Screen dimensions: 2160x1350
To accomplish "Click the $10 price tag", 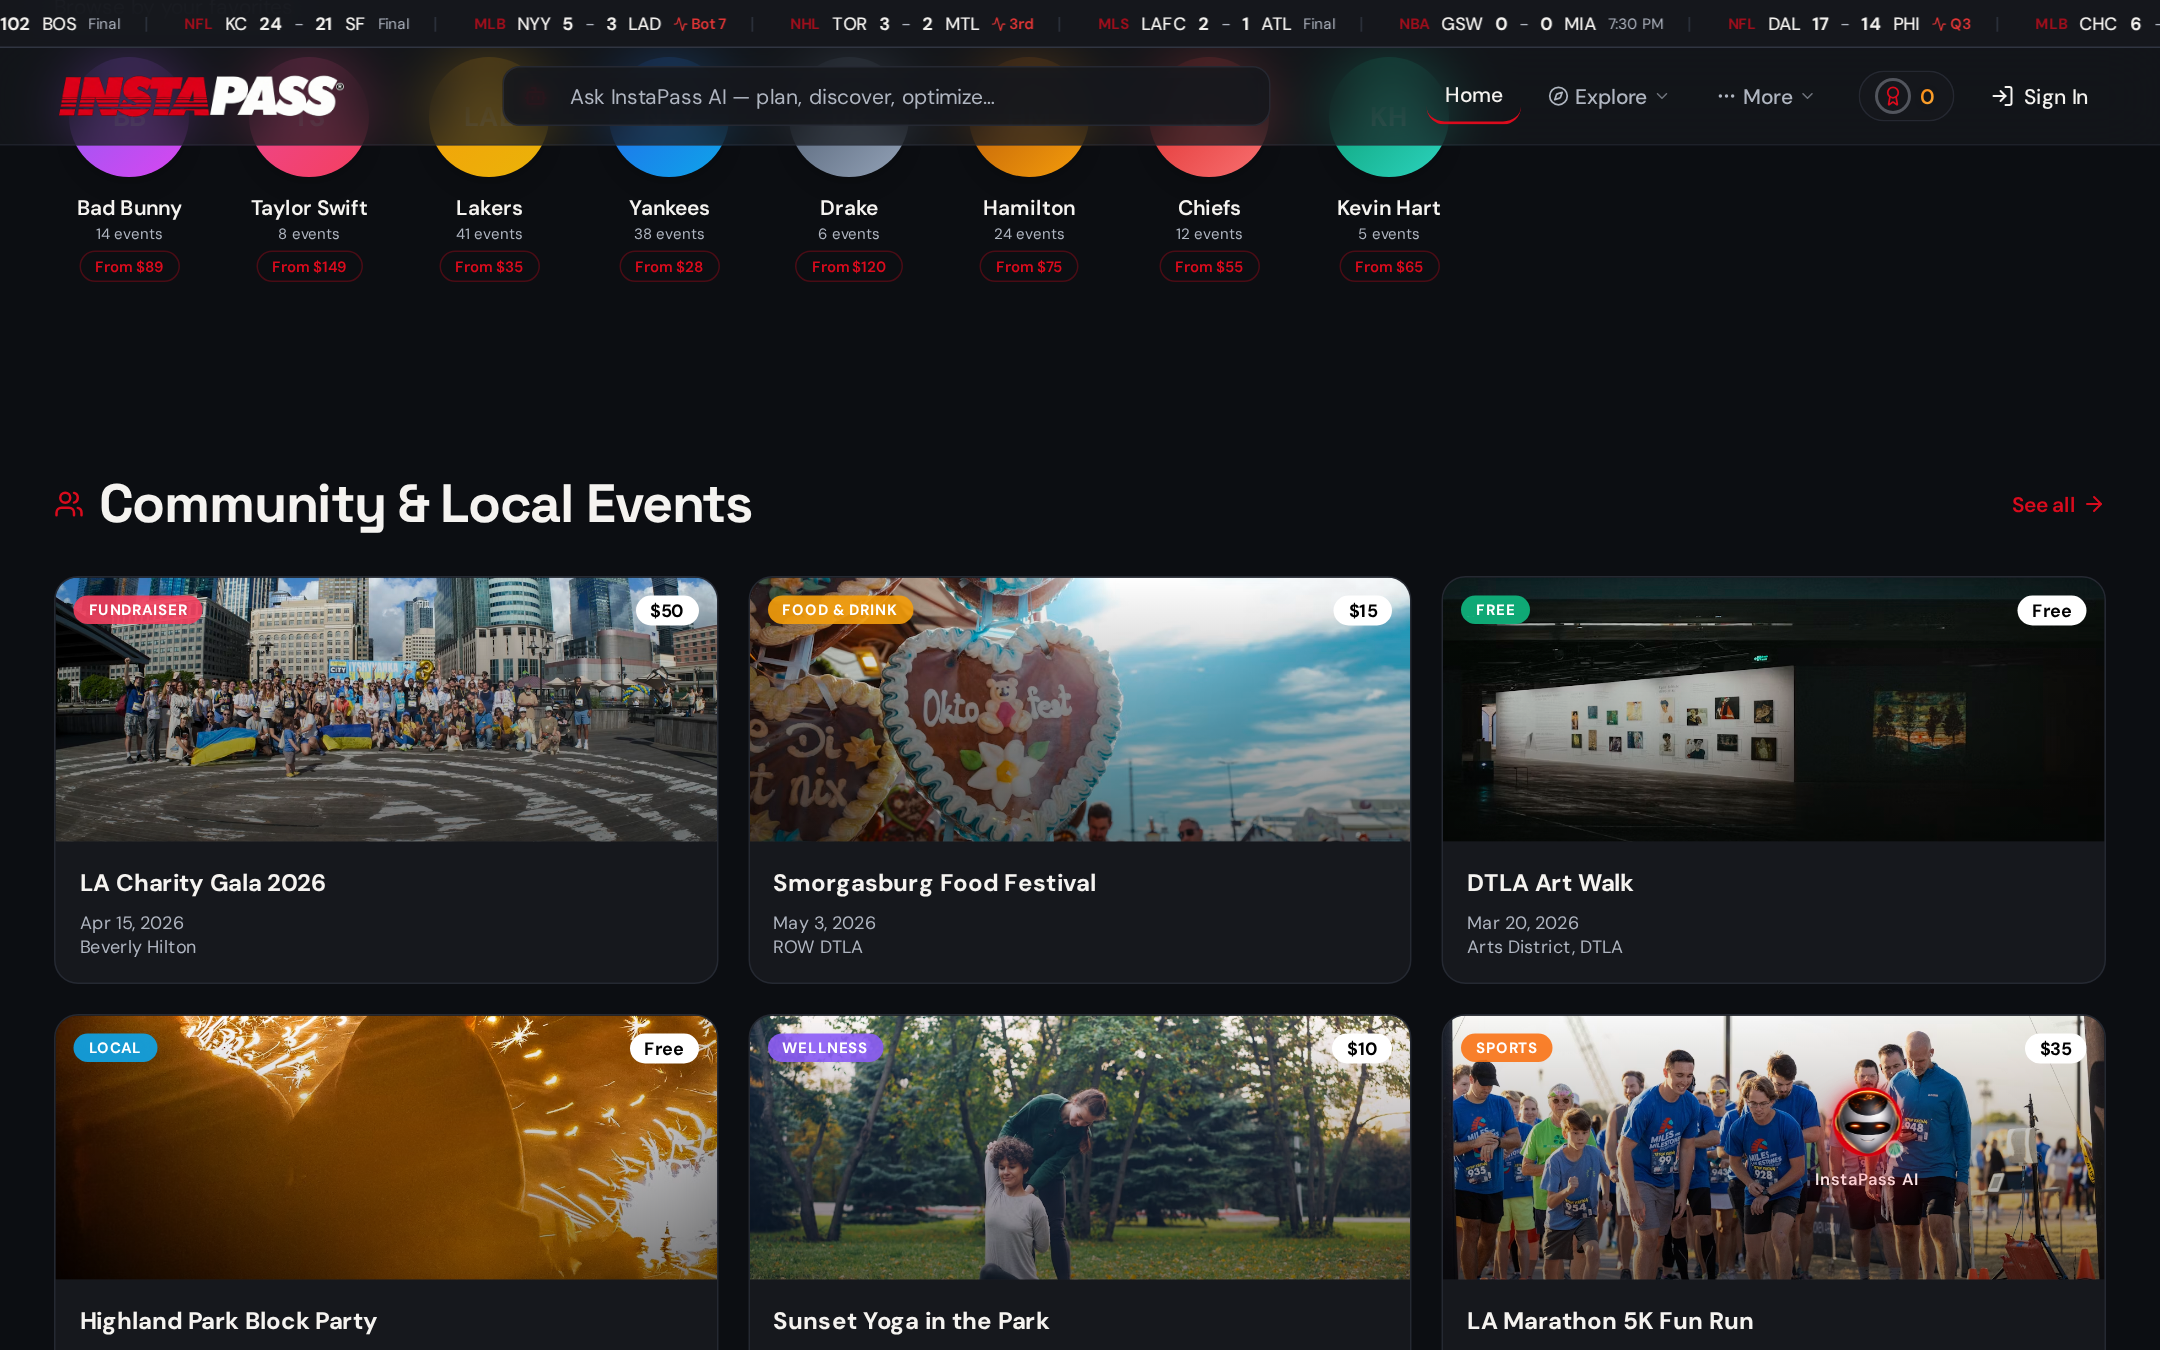I will click(1362, 1049).
